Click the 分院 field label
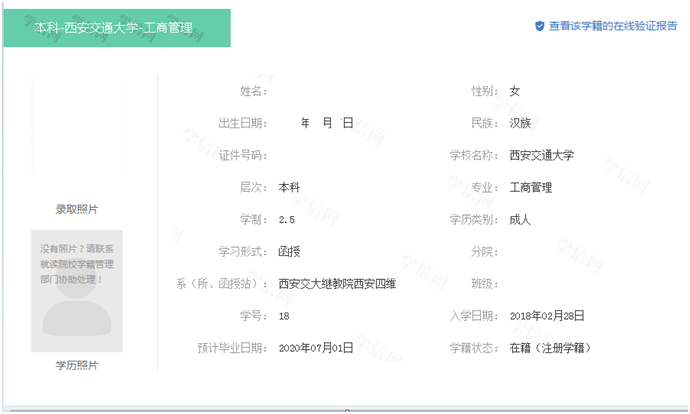The image size is (690, 414). coord(484,252)
